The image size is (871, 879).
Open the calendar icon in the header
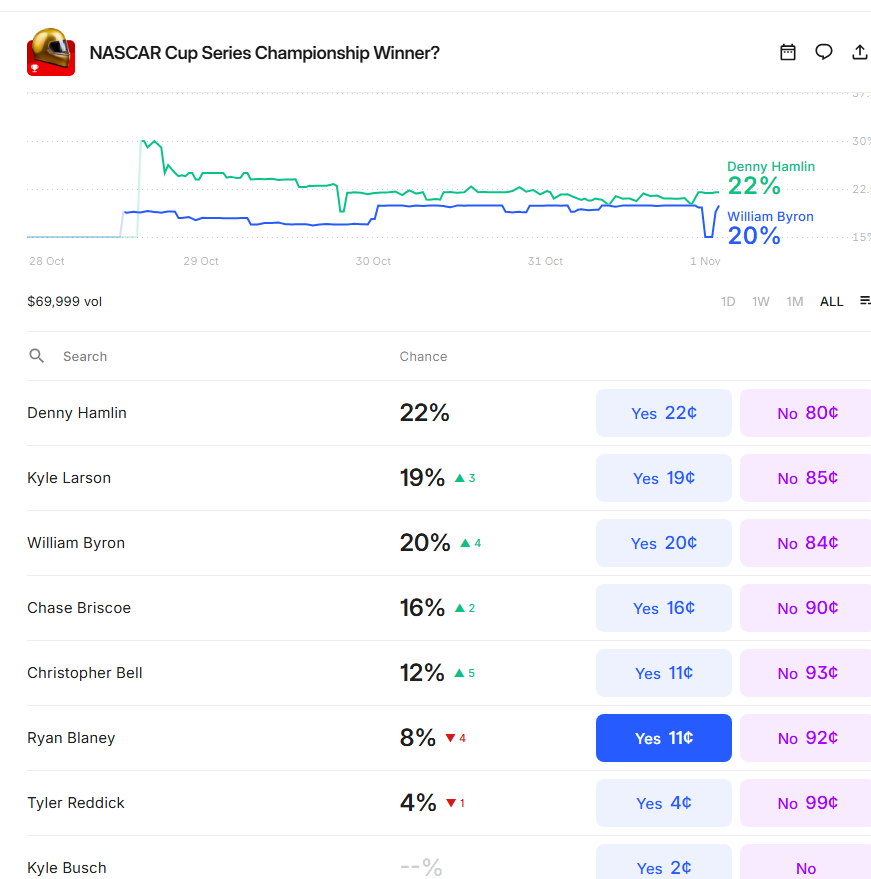788,52
